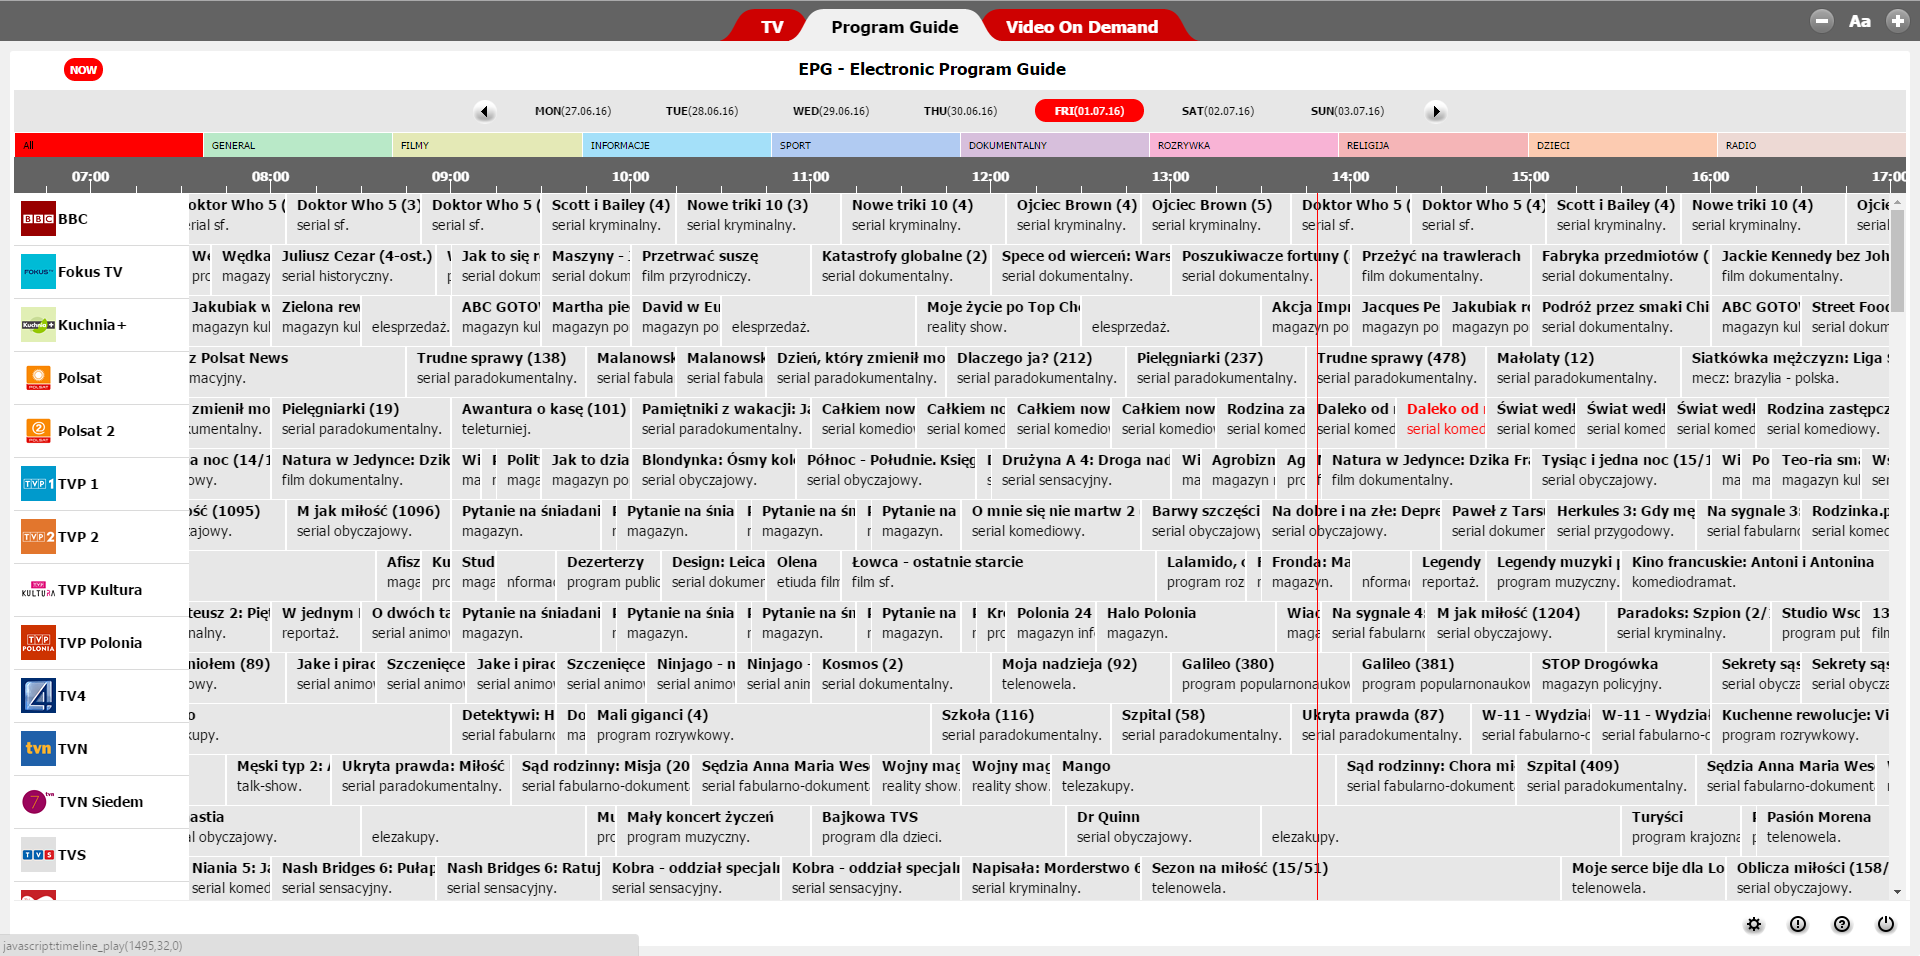The width and height of the screenshot is (1920, 956).
Task: Decrease font size with minus icon
Action: (x=1822, y=20)
